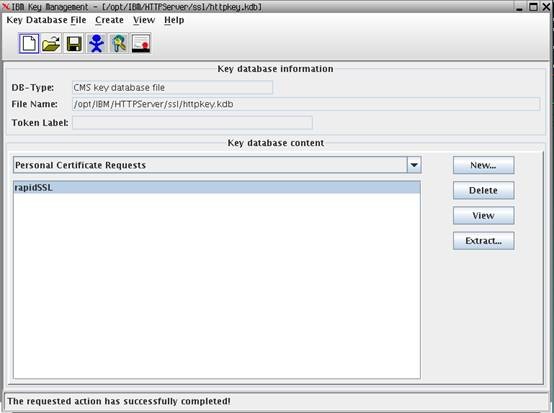Minimize the IBM Key Management window
554x413 pixels.
(519, 7)
